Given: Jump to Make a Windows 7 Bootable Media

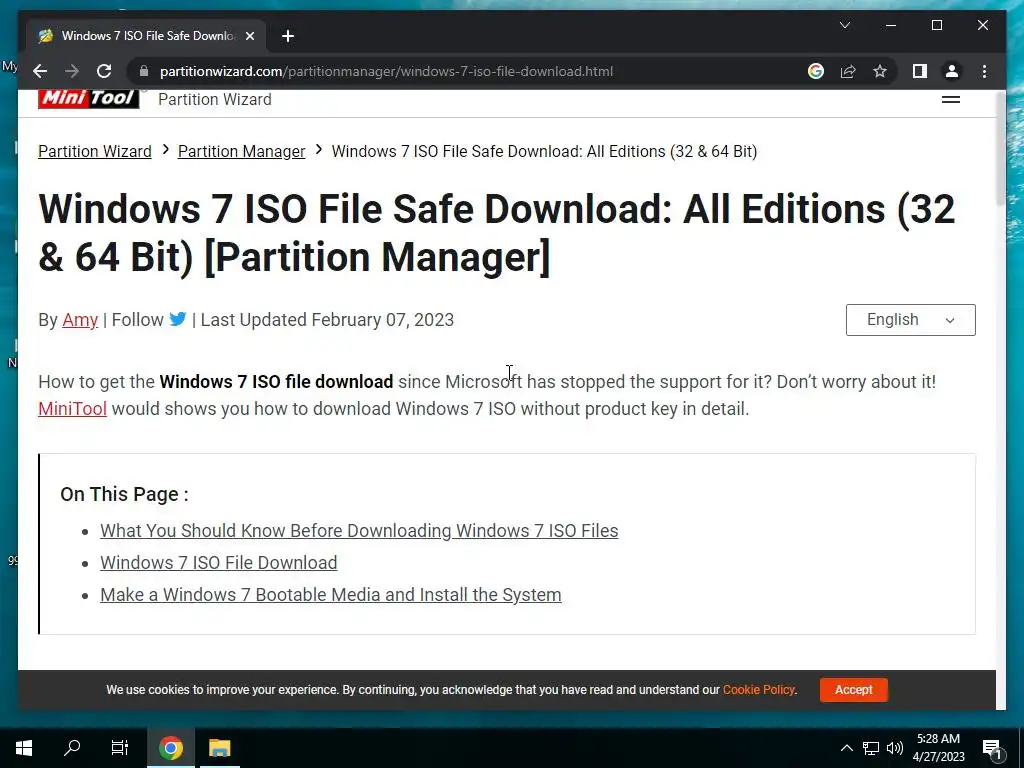Looking at the screenshot, I should (x=330, y=594).
